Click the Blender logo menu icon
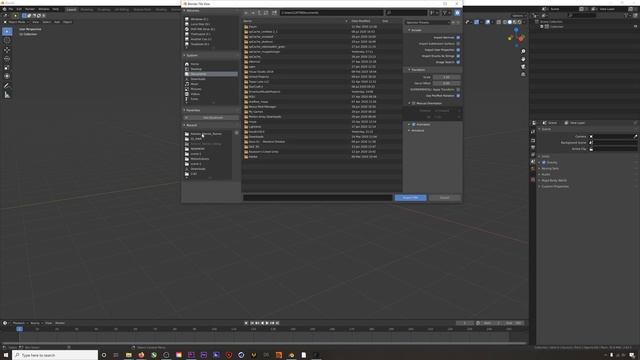 [x=4, y=9]
